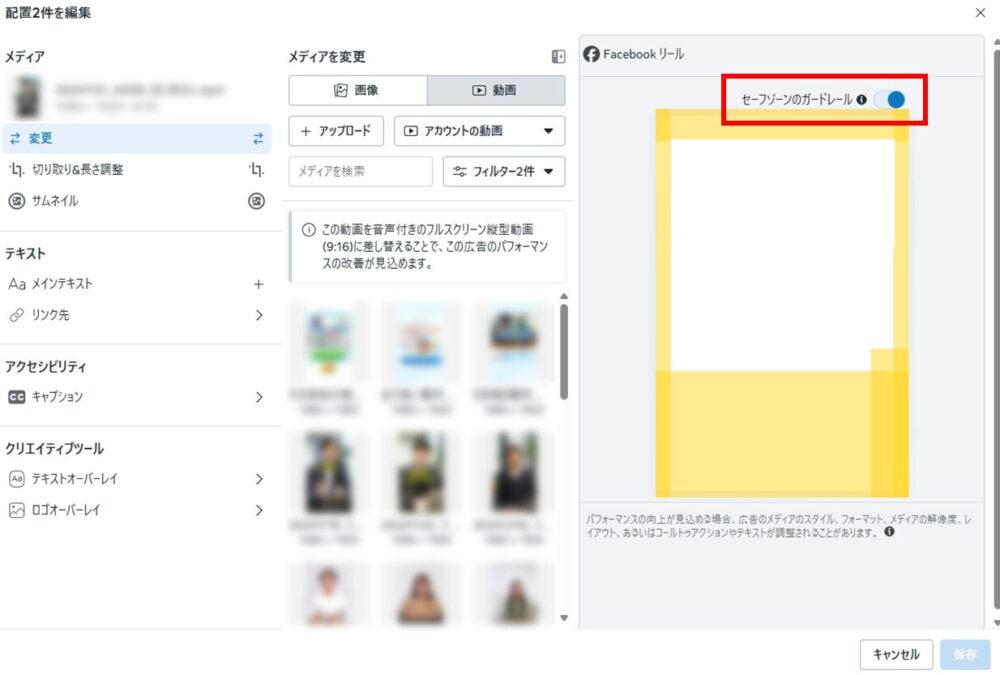Disable the セーフゾーンのガードレール toggle
The image size is (1000, 675).
(x=889, y=99)
